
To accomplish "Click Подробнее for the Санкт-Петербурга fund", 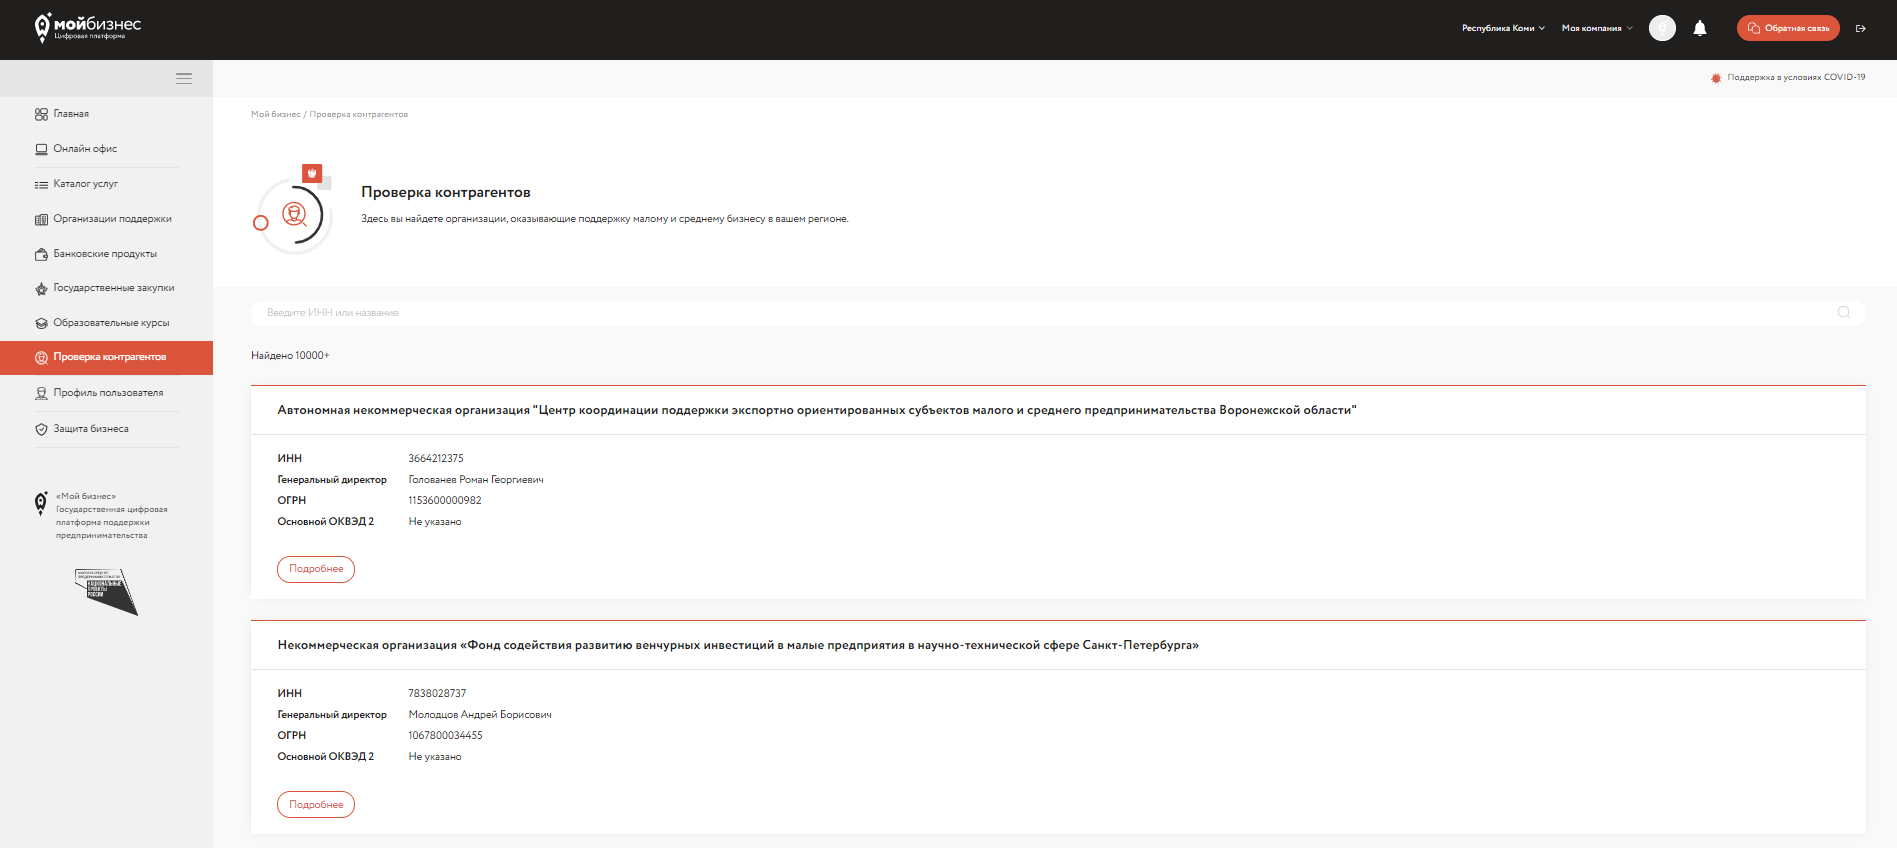I will (x=316, y=804).
